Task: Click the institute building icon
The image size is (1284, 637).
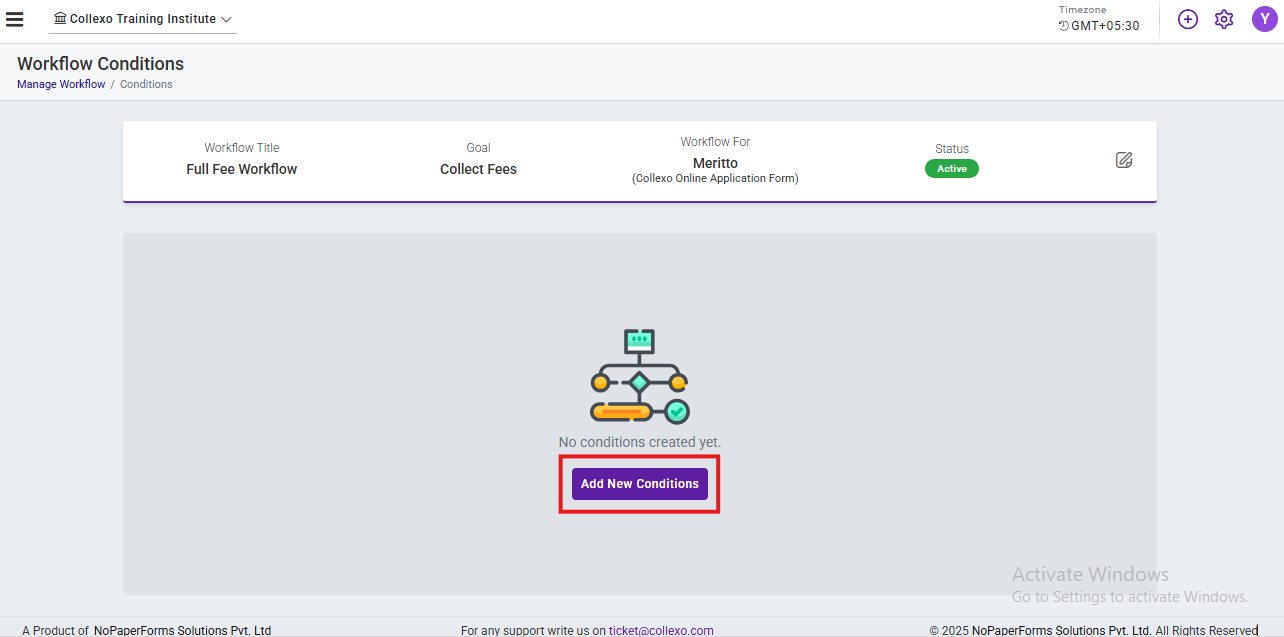Action: [60, 19]
